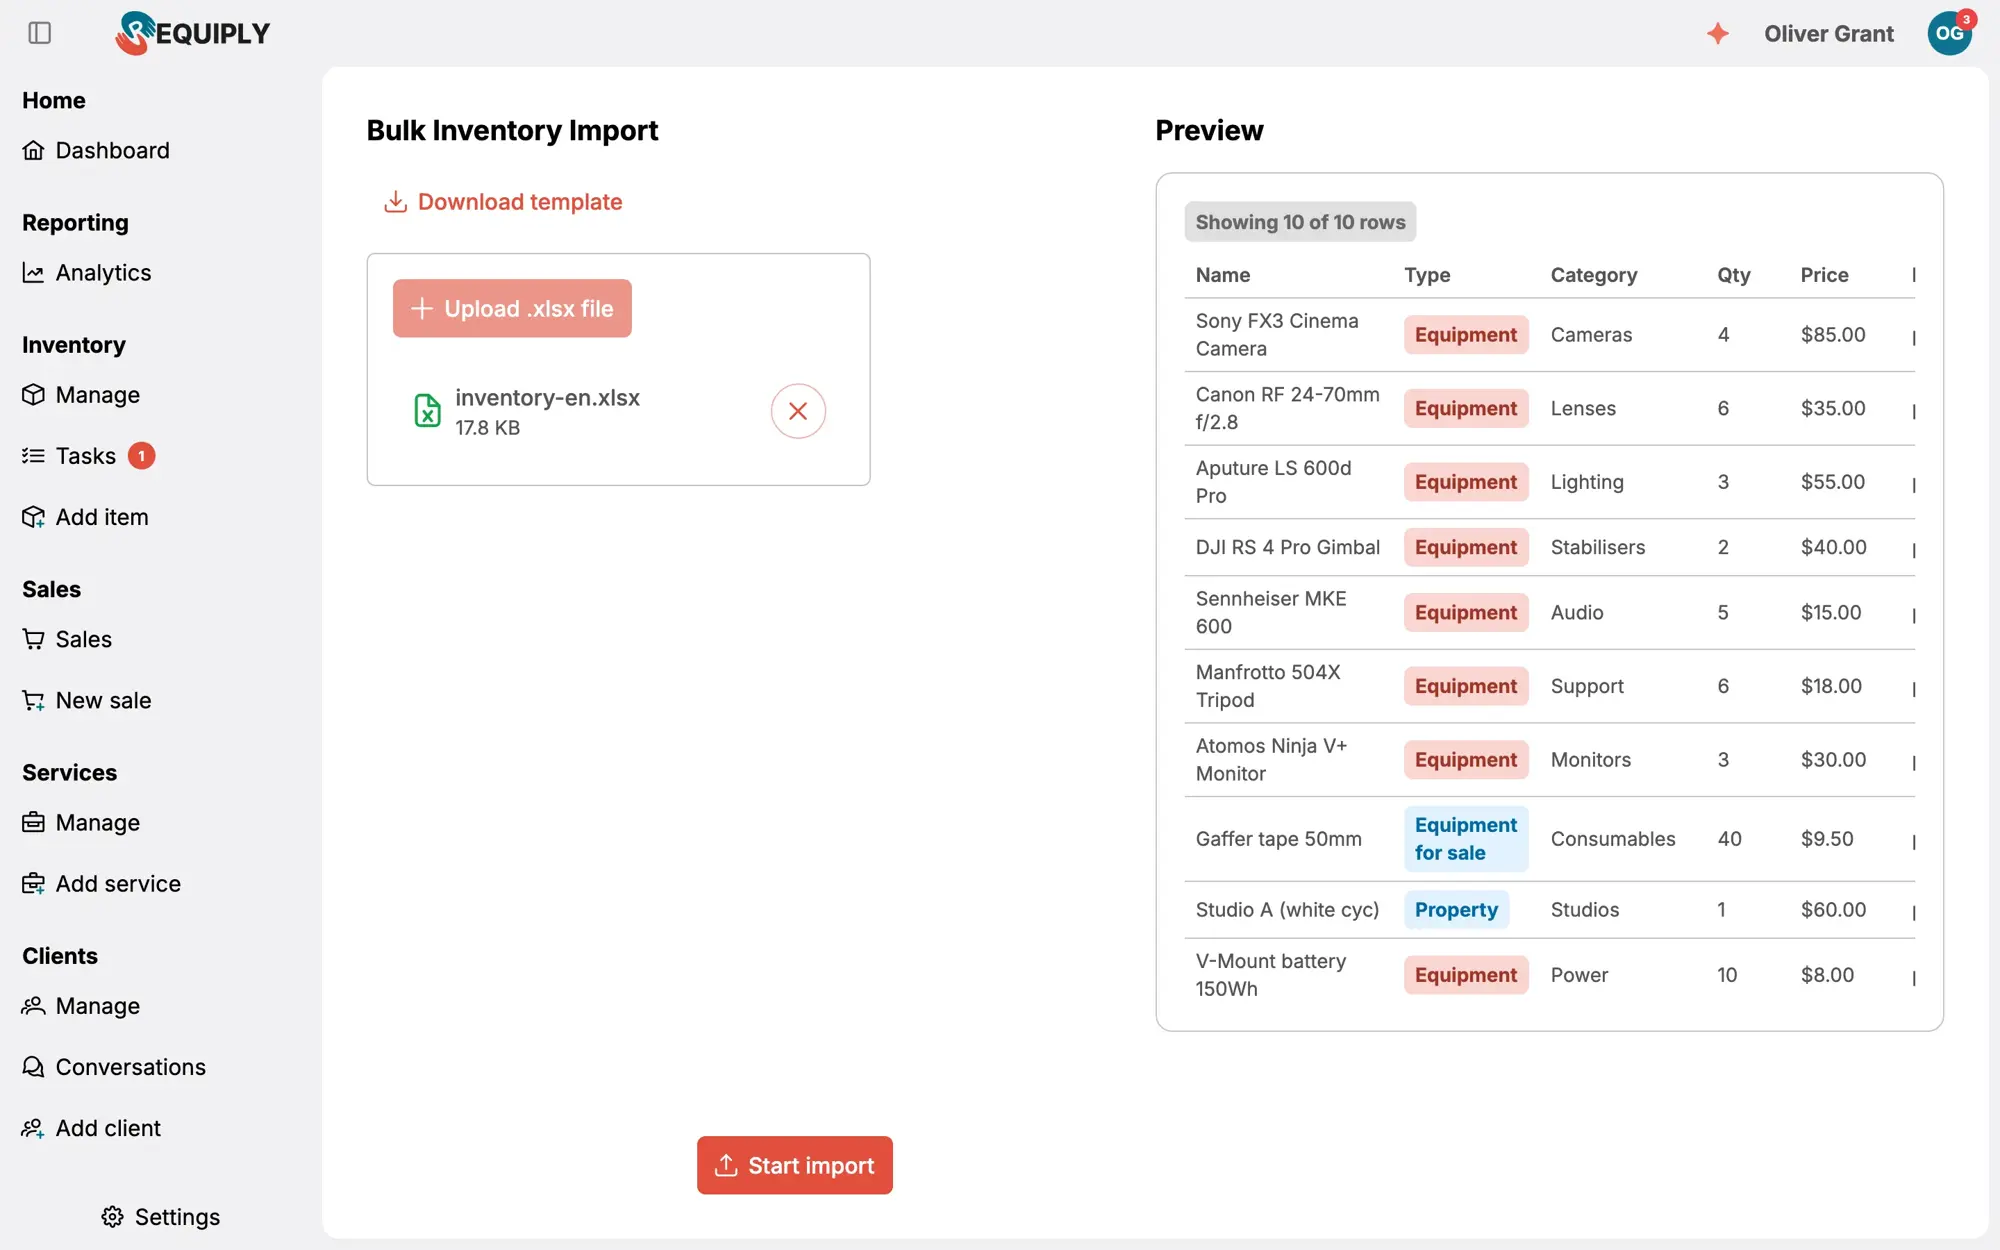Click the Oliver Grant user name

click(x=1829, y=34)
